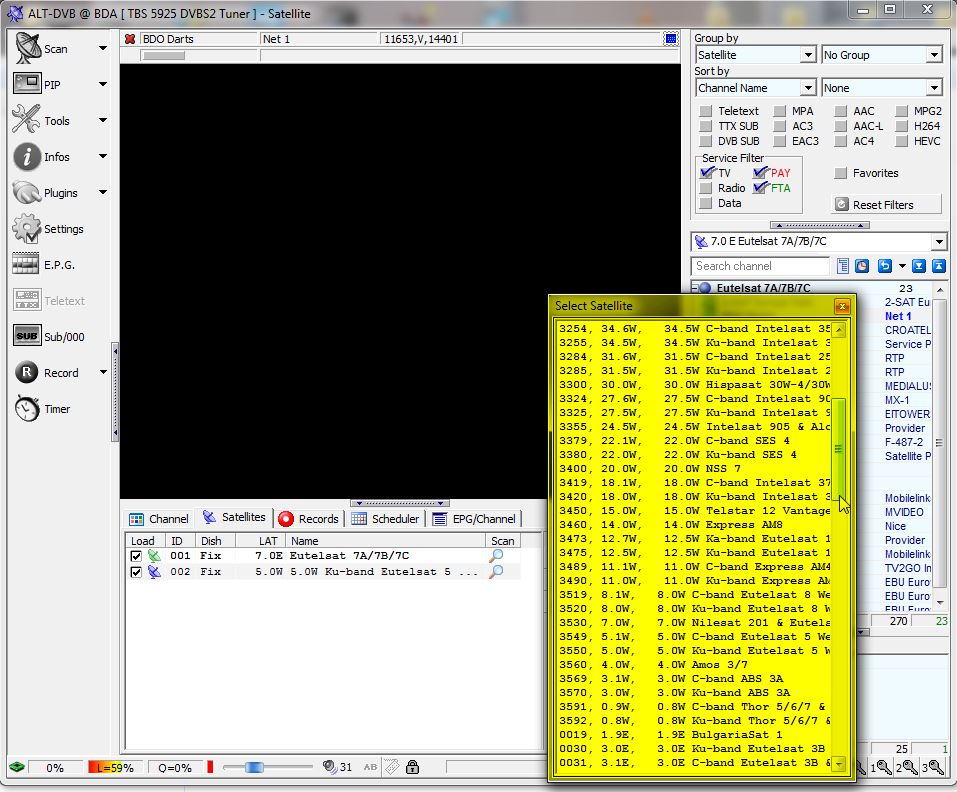This screenshot has width=957, height=792.
Task: Enable the TTX SUB checkbox
Action: [x=706, y=126]
